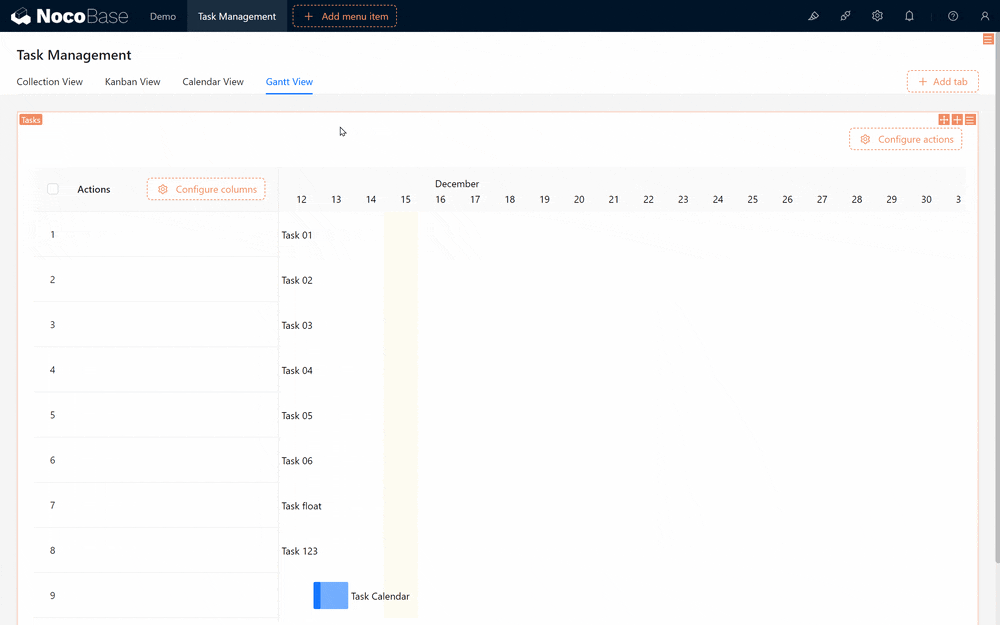This screenshot has height=625, width=1000.
Task: Click the Task 03 label
Action: coord(297,326)
